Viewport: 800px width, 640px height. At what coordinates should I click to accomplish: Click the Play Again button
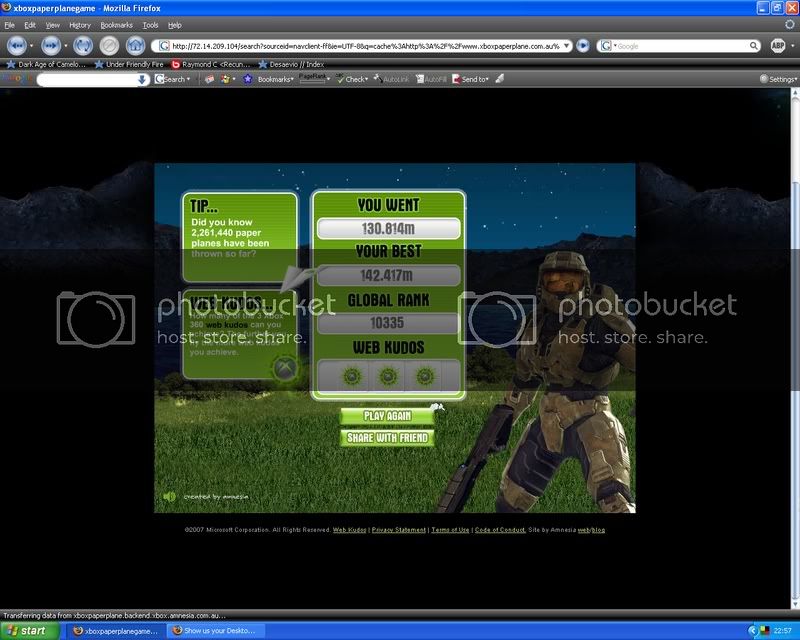(x=387, y=416)
